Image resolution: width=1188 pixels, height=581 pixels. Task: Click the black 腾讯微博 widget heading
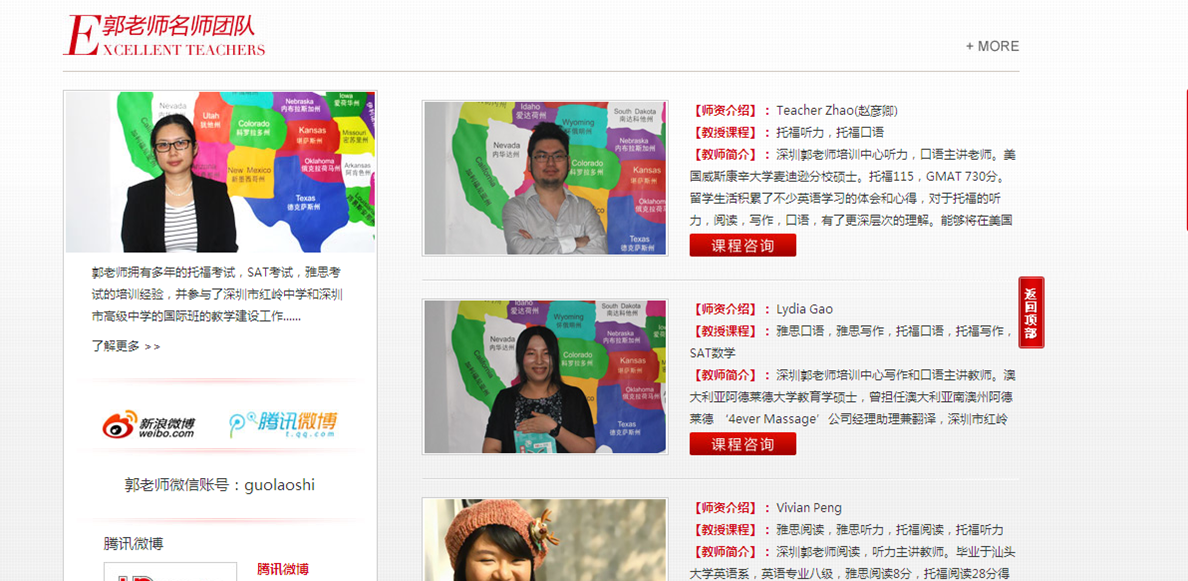coord(133,544)
